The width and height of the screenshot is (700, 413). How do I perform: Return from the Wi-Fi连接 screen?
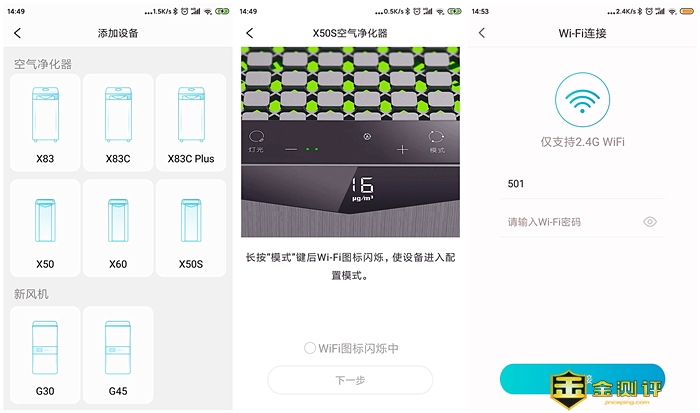pos(482,33)
